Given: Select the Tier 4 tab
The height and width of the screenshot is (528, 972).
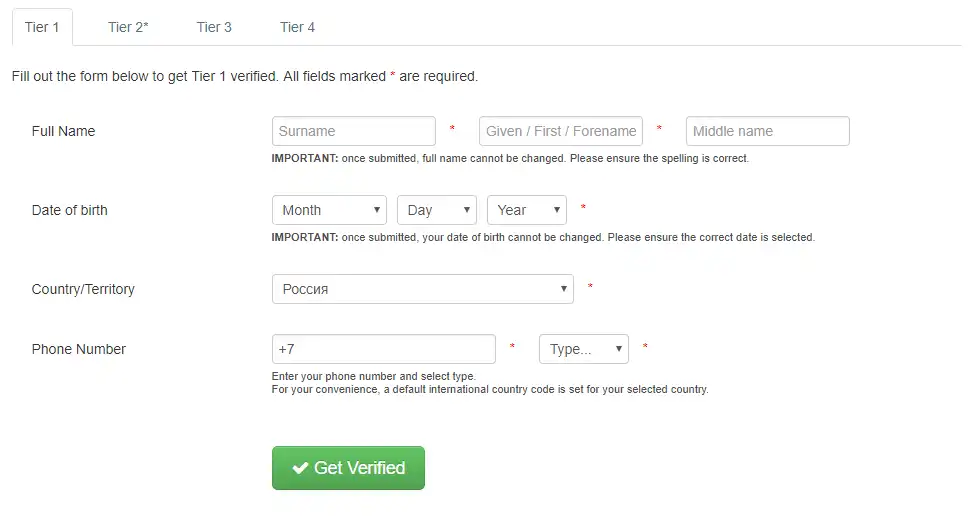Looking at the screenshot, I should [x=297, y=27].
